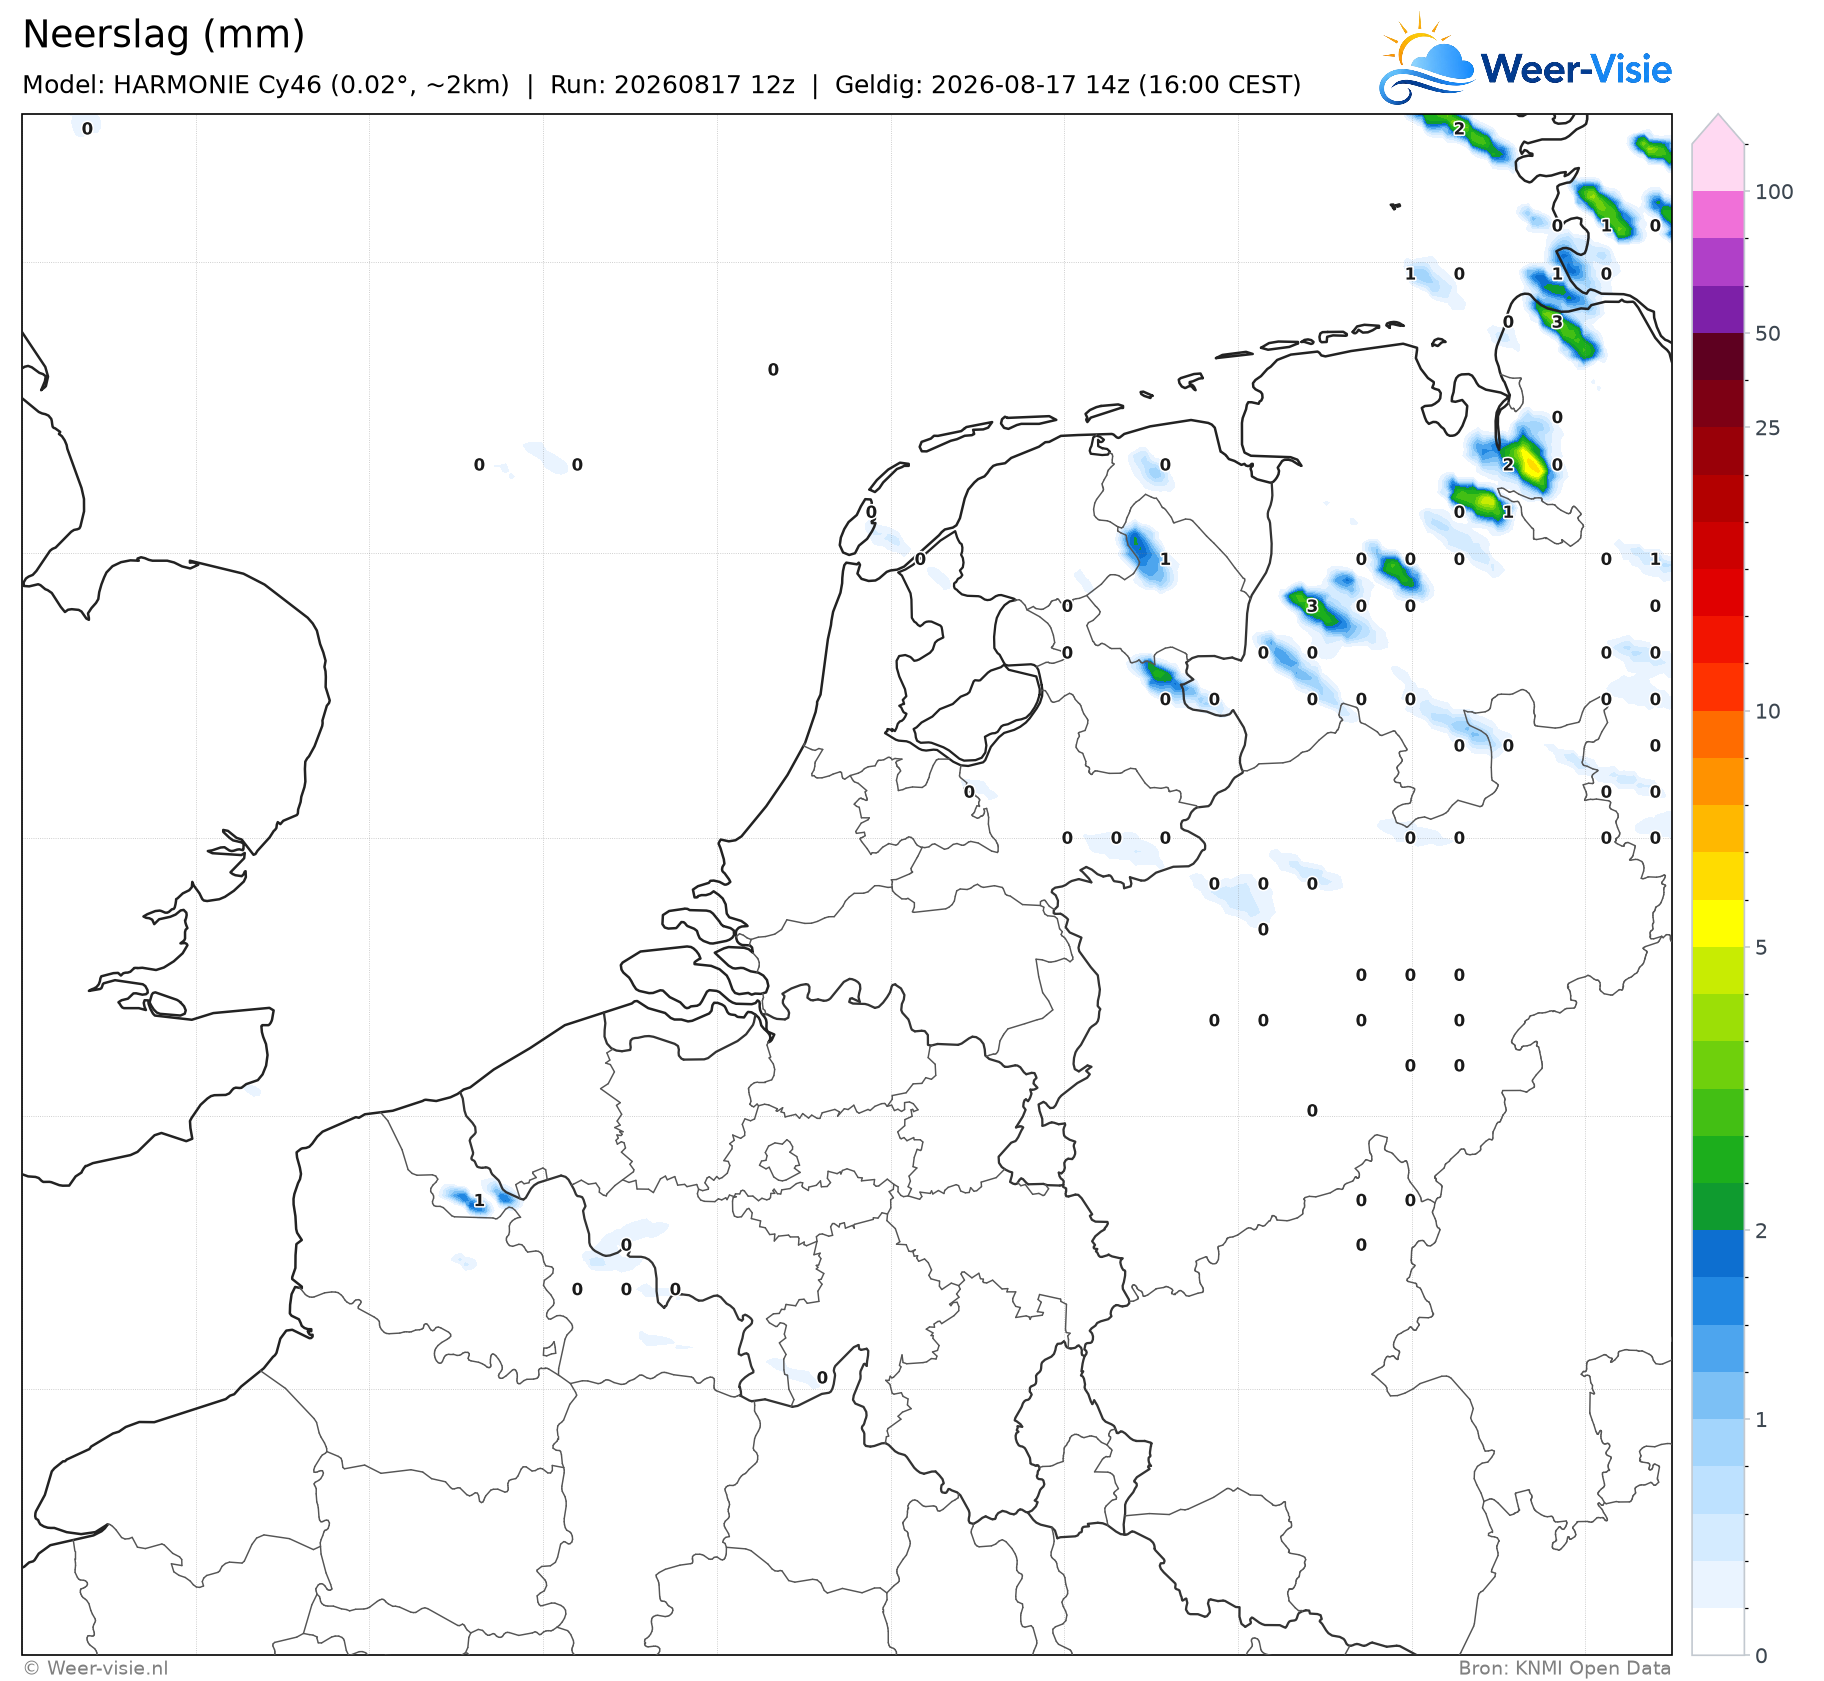1824x1681 pixels.
Task: Click the model run info subtitle line
Action: pyautogui.click(x=661, y=85)
